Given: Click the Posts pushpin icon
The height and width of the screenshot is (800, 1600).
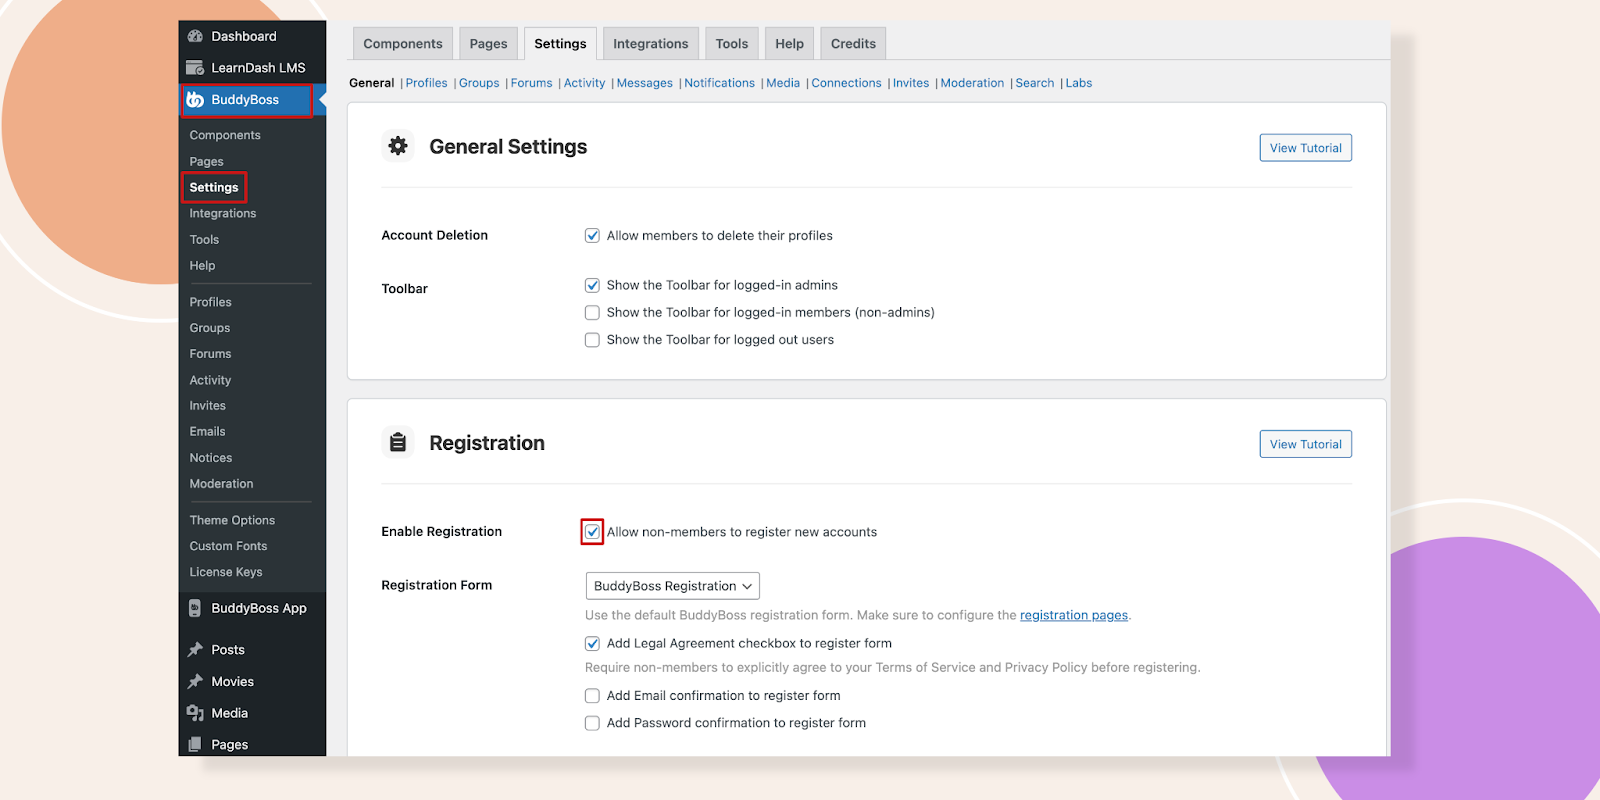Looking at the screenshot, I should 195,650.
